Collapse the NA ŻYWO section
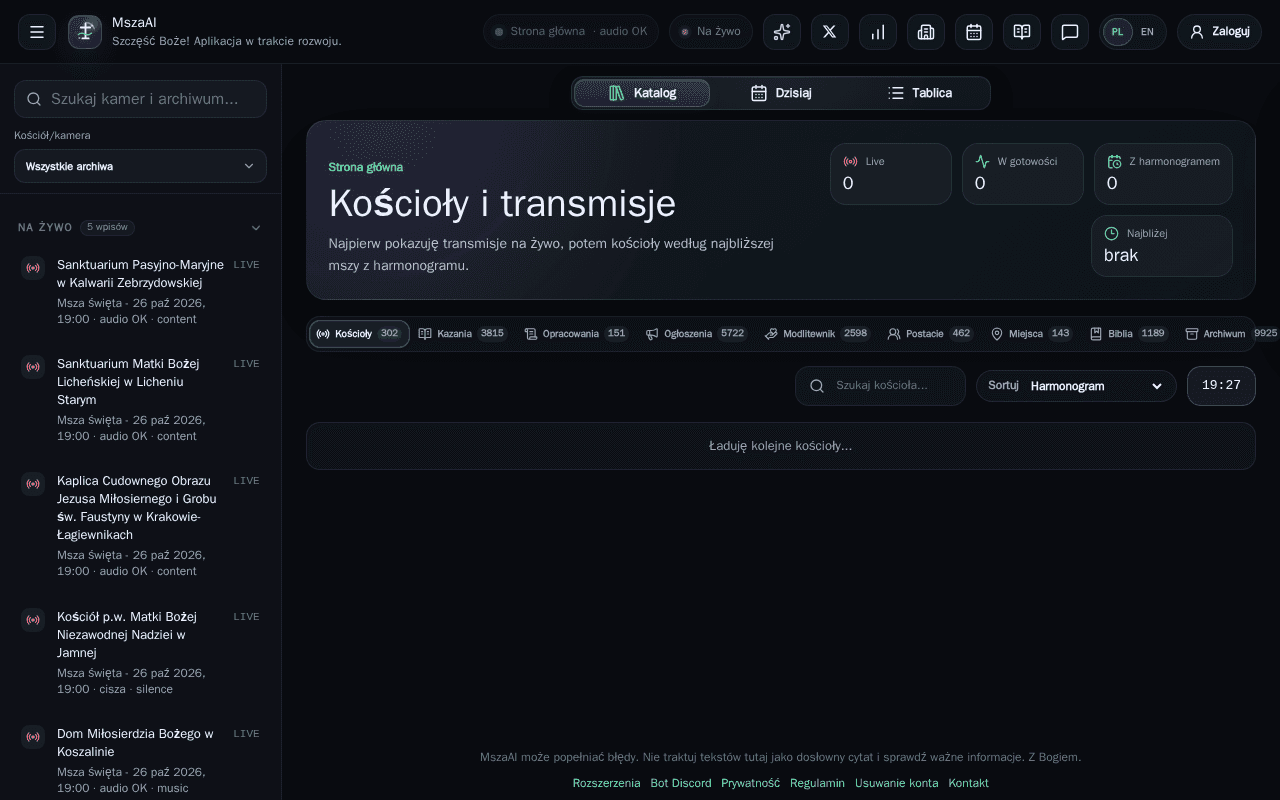The width and height of the screenshot is (1280, 800). click(x=255, y=228)
